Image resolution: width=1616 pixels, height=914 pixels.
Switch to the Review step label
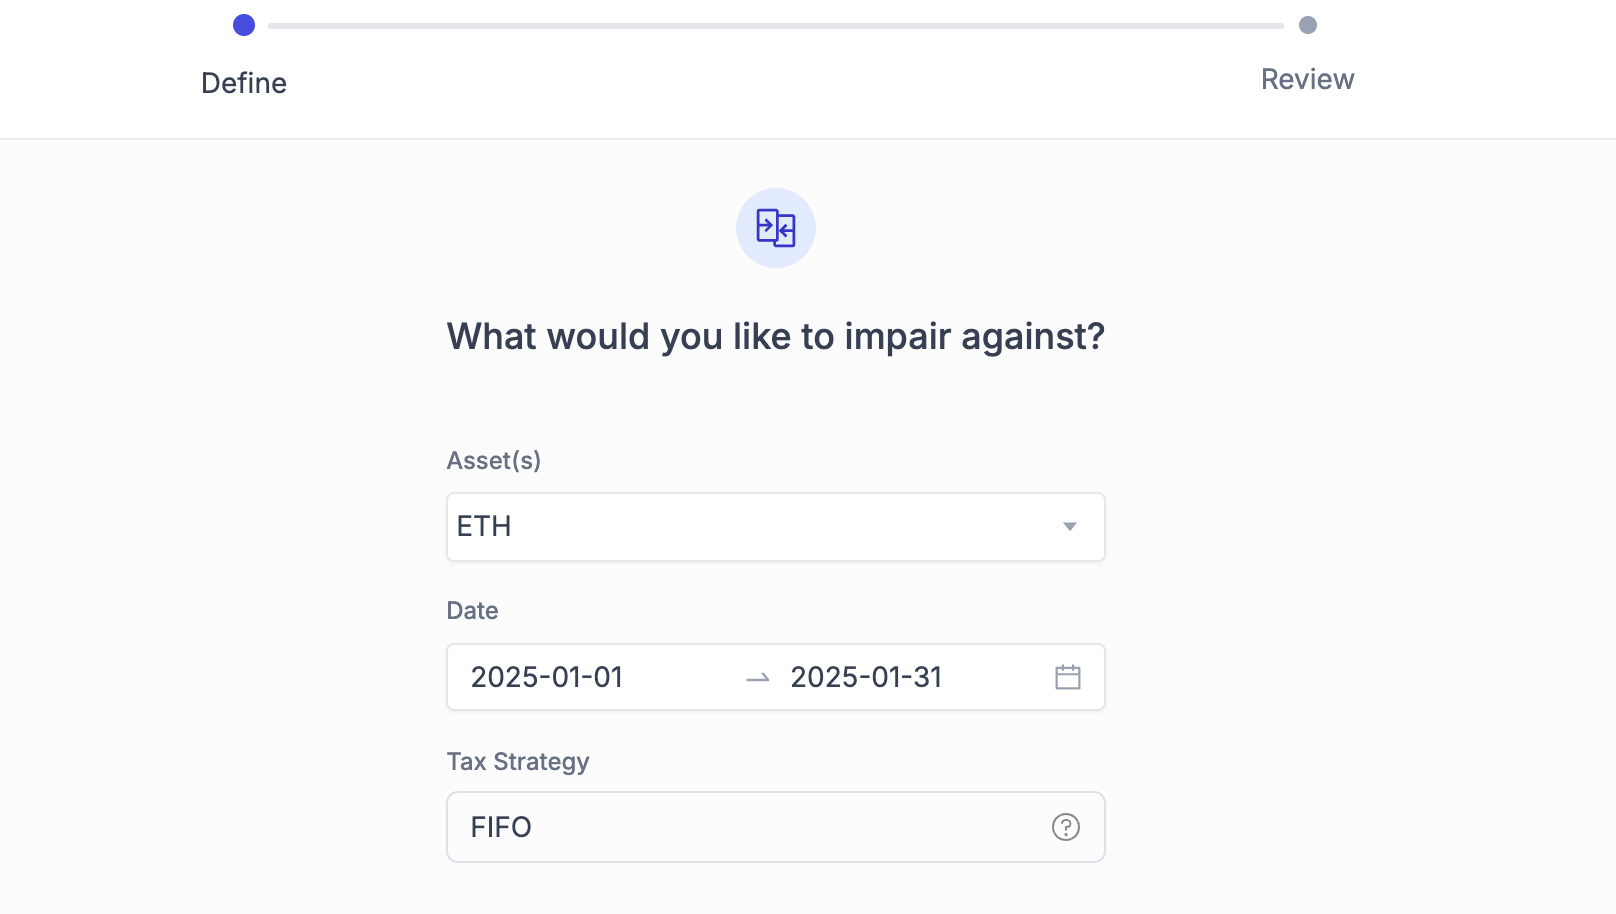pos(1307,79)
